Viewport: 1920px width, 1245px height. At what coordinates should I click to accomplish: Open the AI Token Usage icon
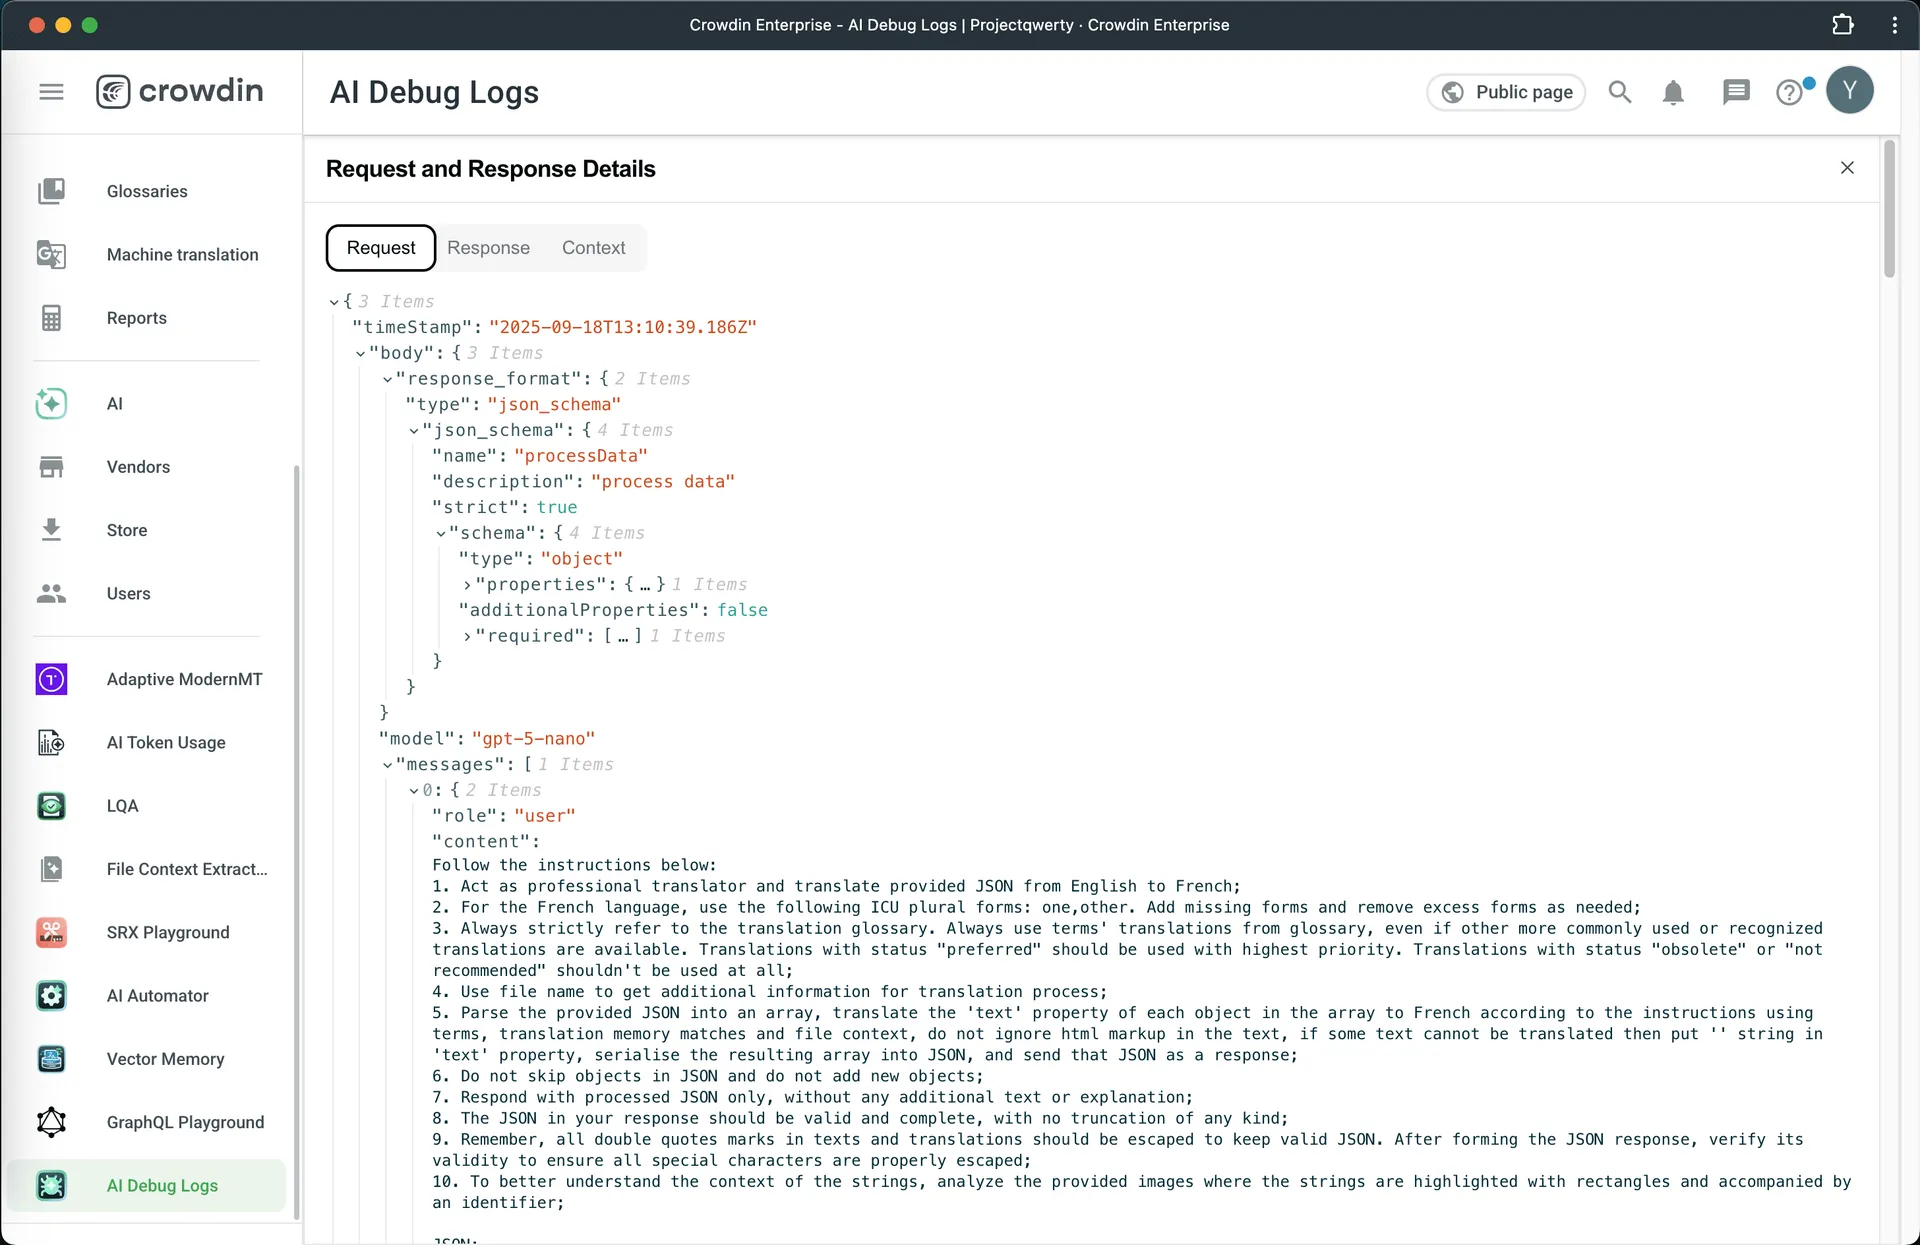51,742
